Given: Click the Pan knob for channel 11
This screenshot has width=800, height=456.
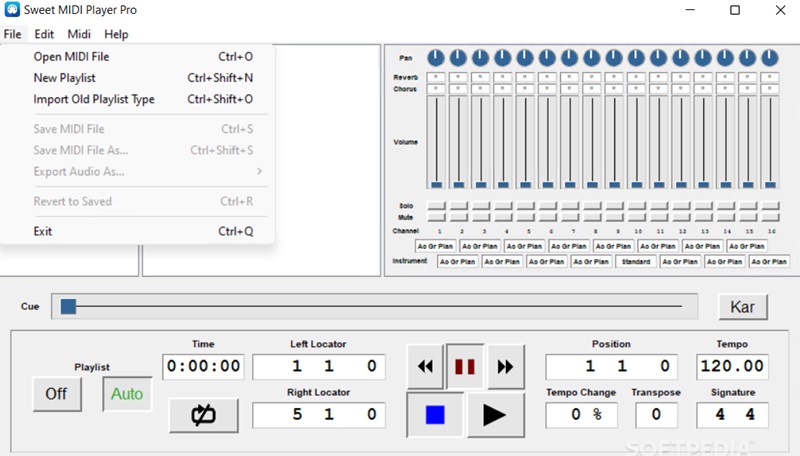Looking at the screenshot, I should coord(659,58).
